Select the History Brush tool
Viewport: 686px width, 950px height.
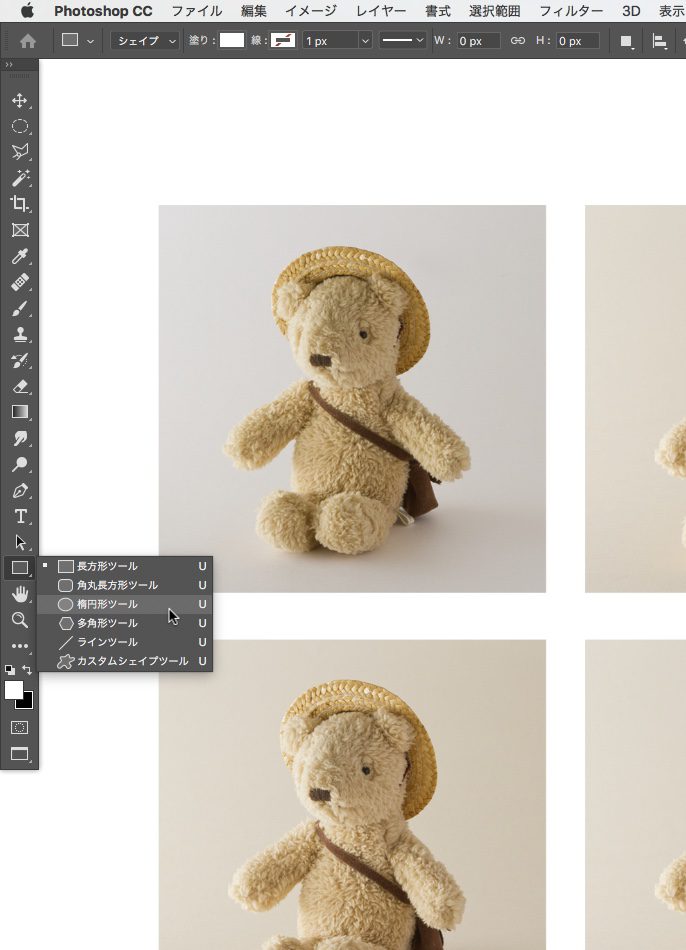19,360
